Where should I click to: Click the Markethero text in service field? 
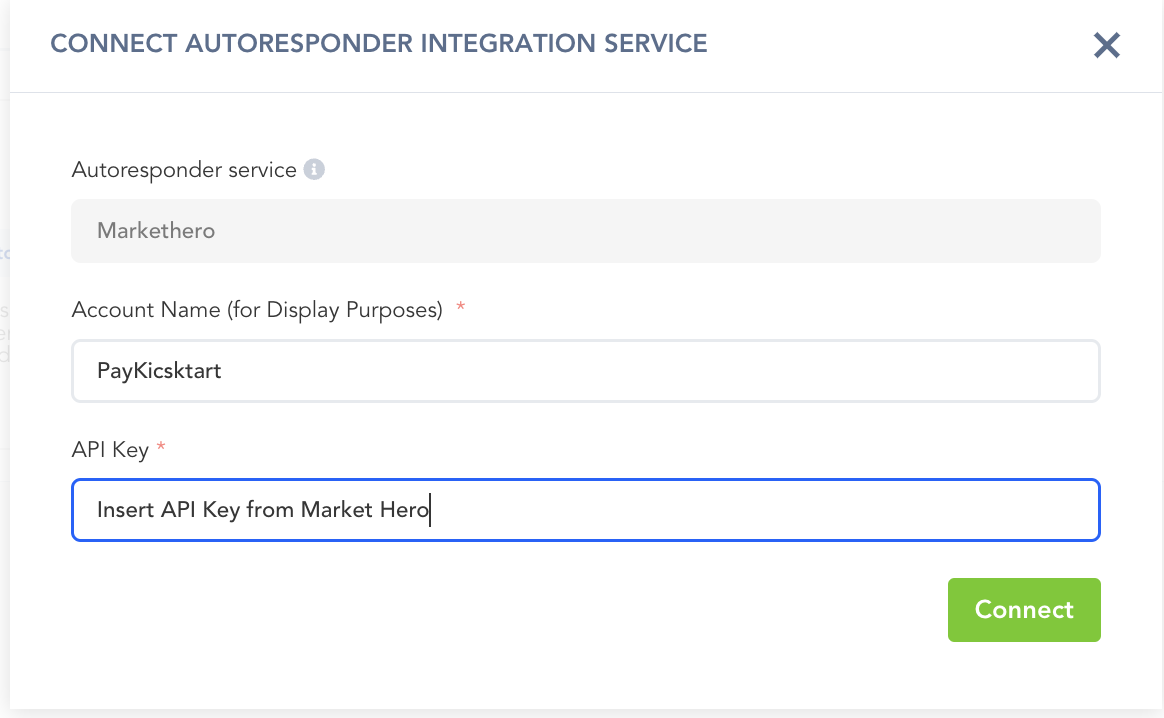[x=156, y=231]
